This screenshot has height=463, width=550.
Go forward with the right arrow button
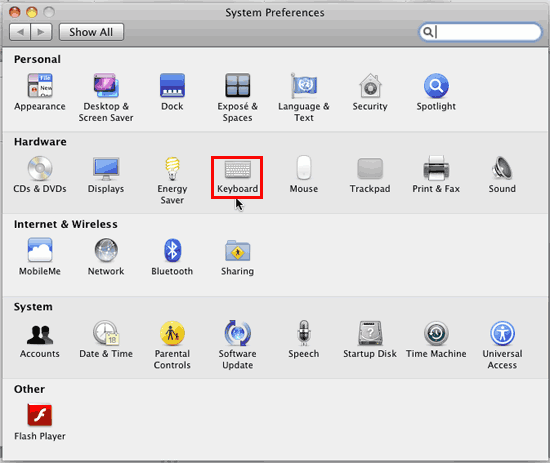point(41,32)
